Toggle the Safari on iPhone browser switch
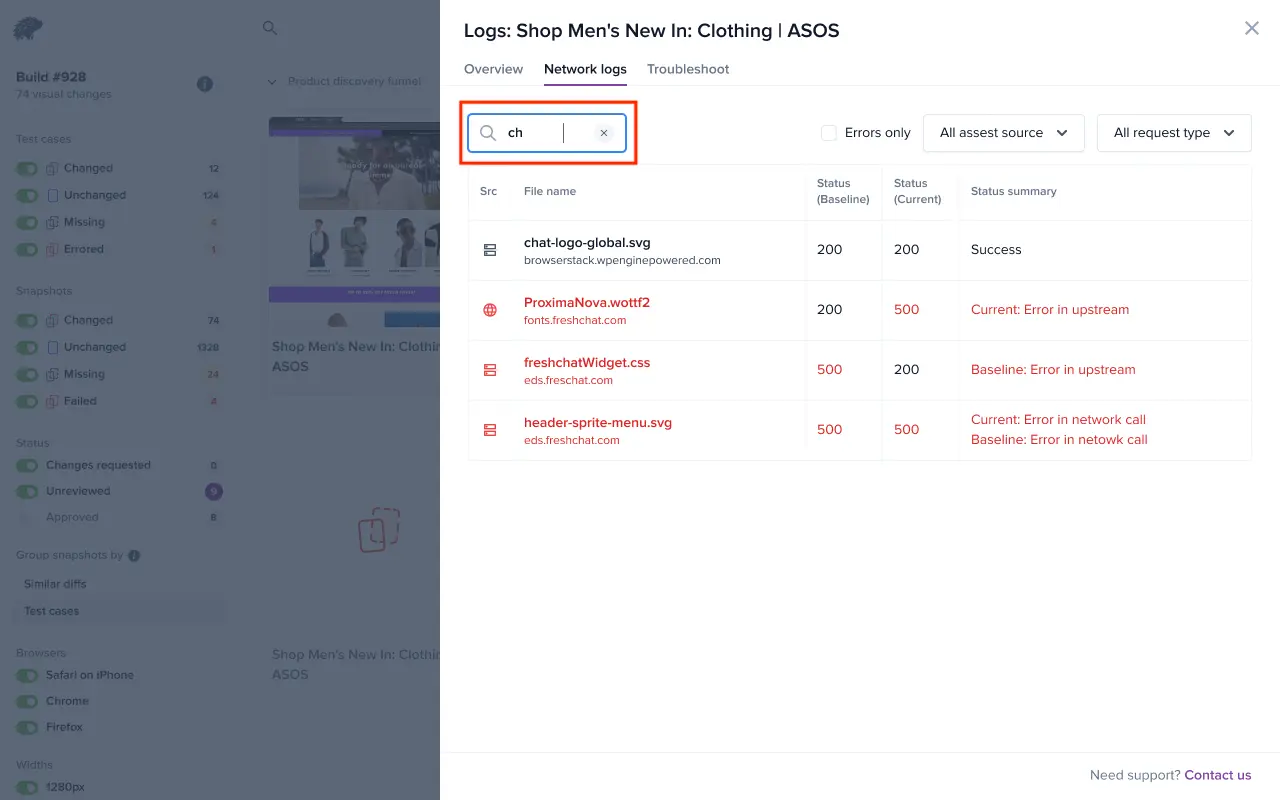The image size is (1280, 800). tap(27, 675)
